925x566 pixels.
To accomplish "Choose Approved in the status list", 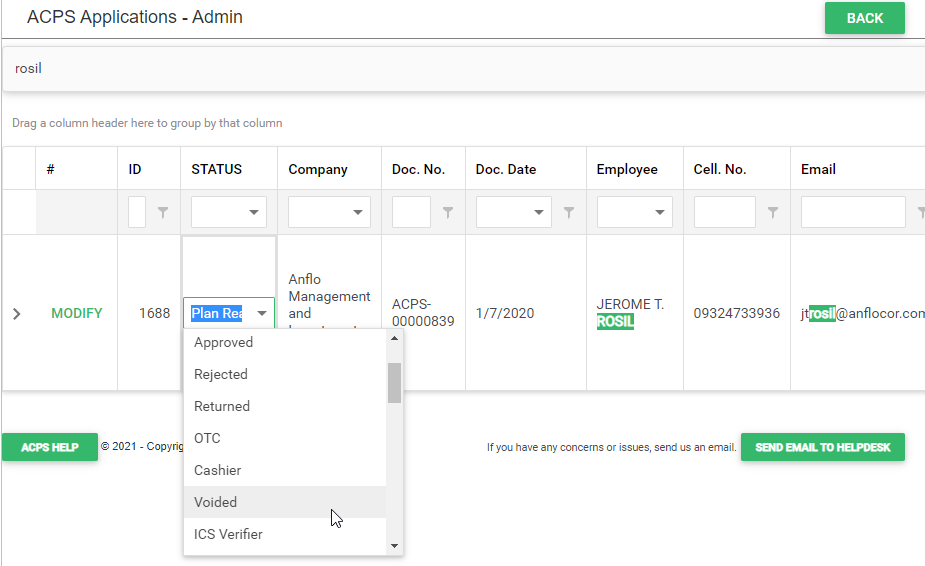I will [224, 342].
